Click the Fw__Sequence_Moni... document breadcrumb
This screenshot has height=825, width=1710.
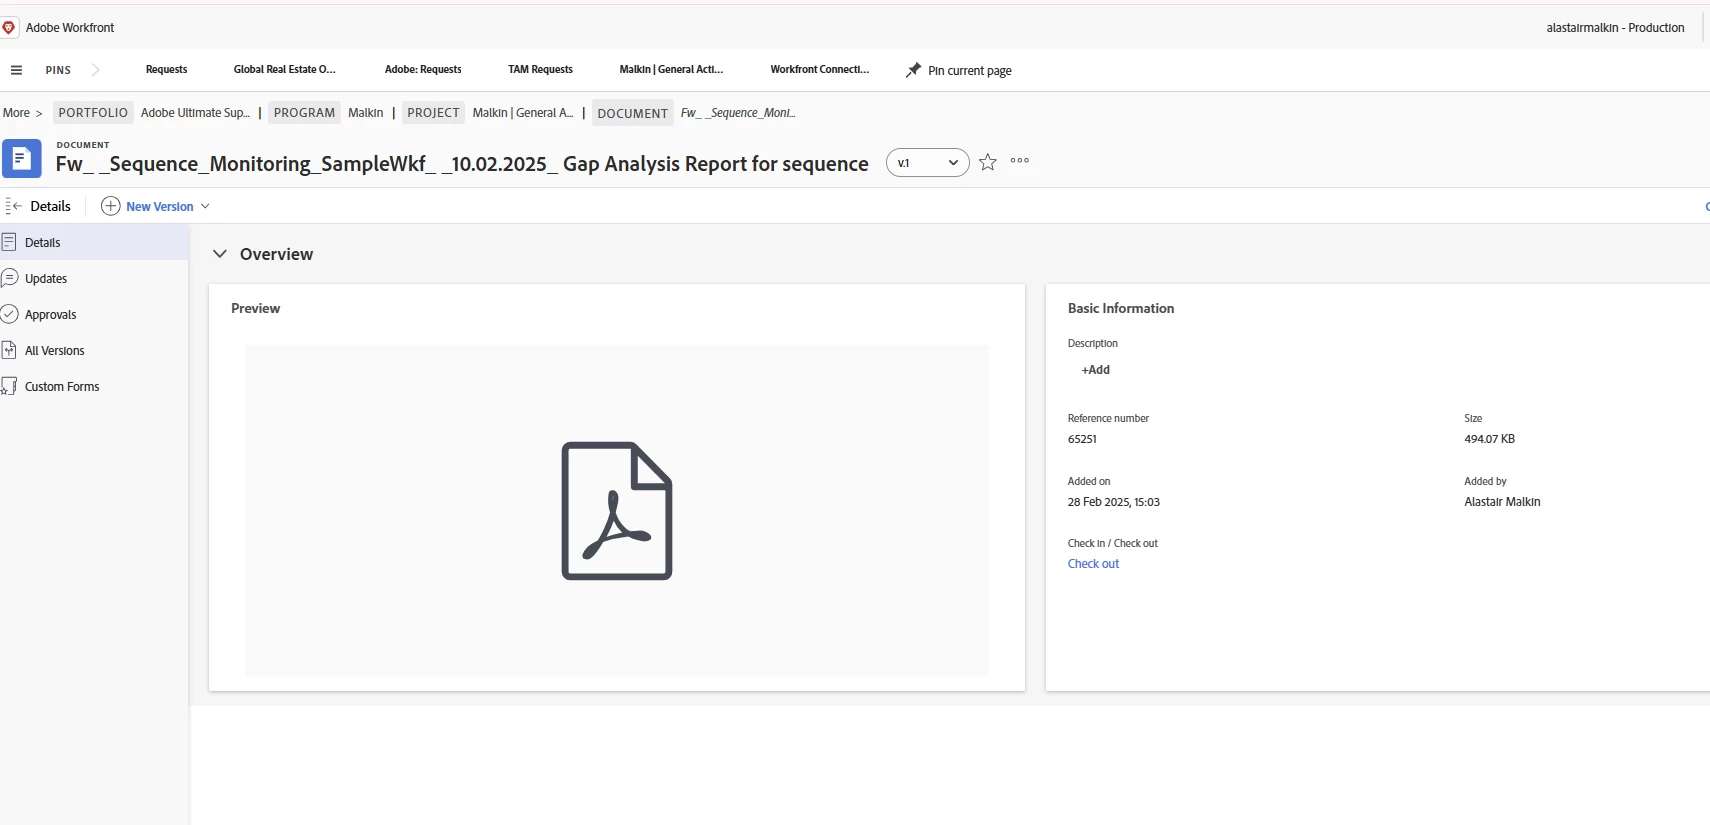(738, 113)
